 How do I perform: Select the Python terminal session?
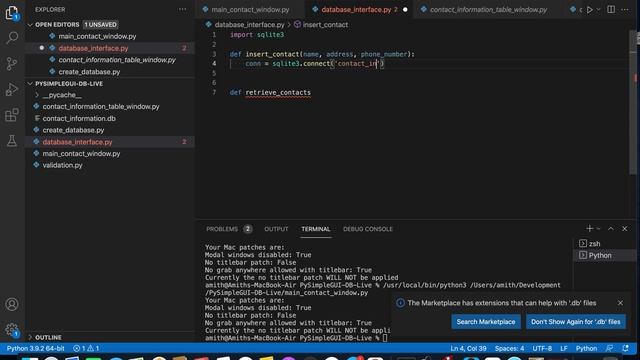click(604, 256)
